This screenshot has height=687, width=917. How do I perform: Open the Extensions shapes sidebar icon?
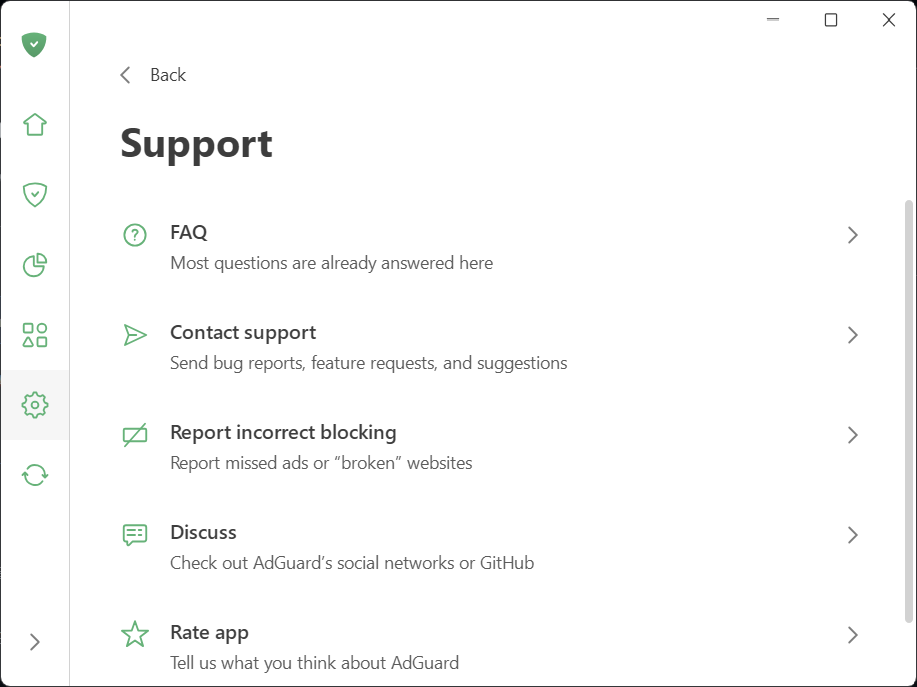tap(35, 335)
